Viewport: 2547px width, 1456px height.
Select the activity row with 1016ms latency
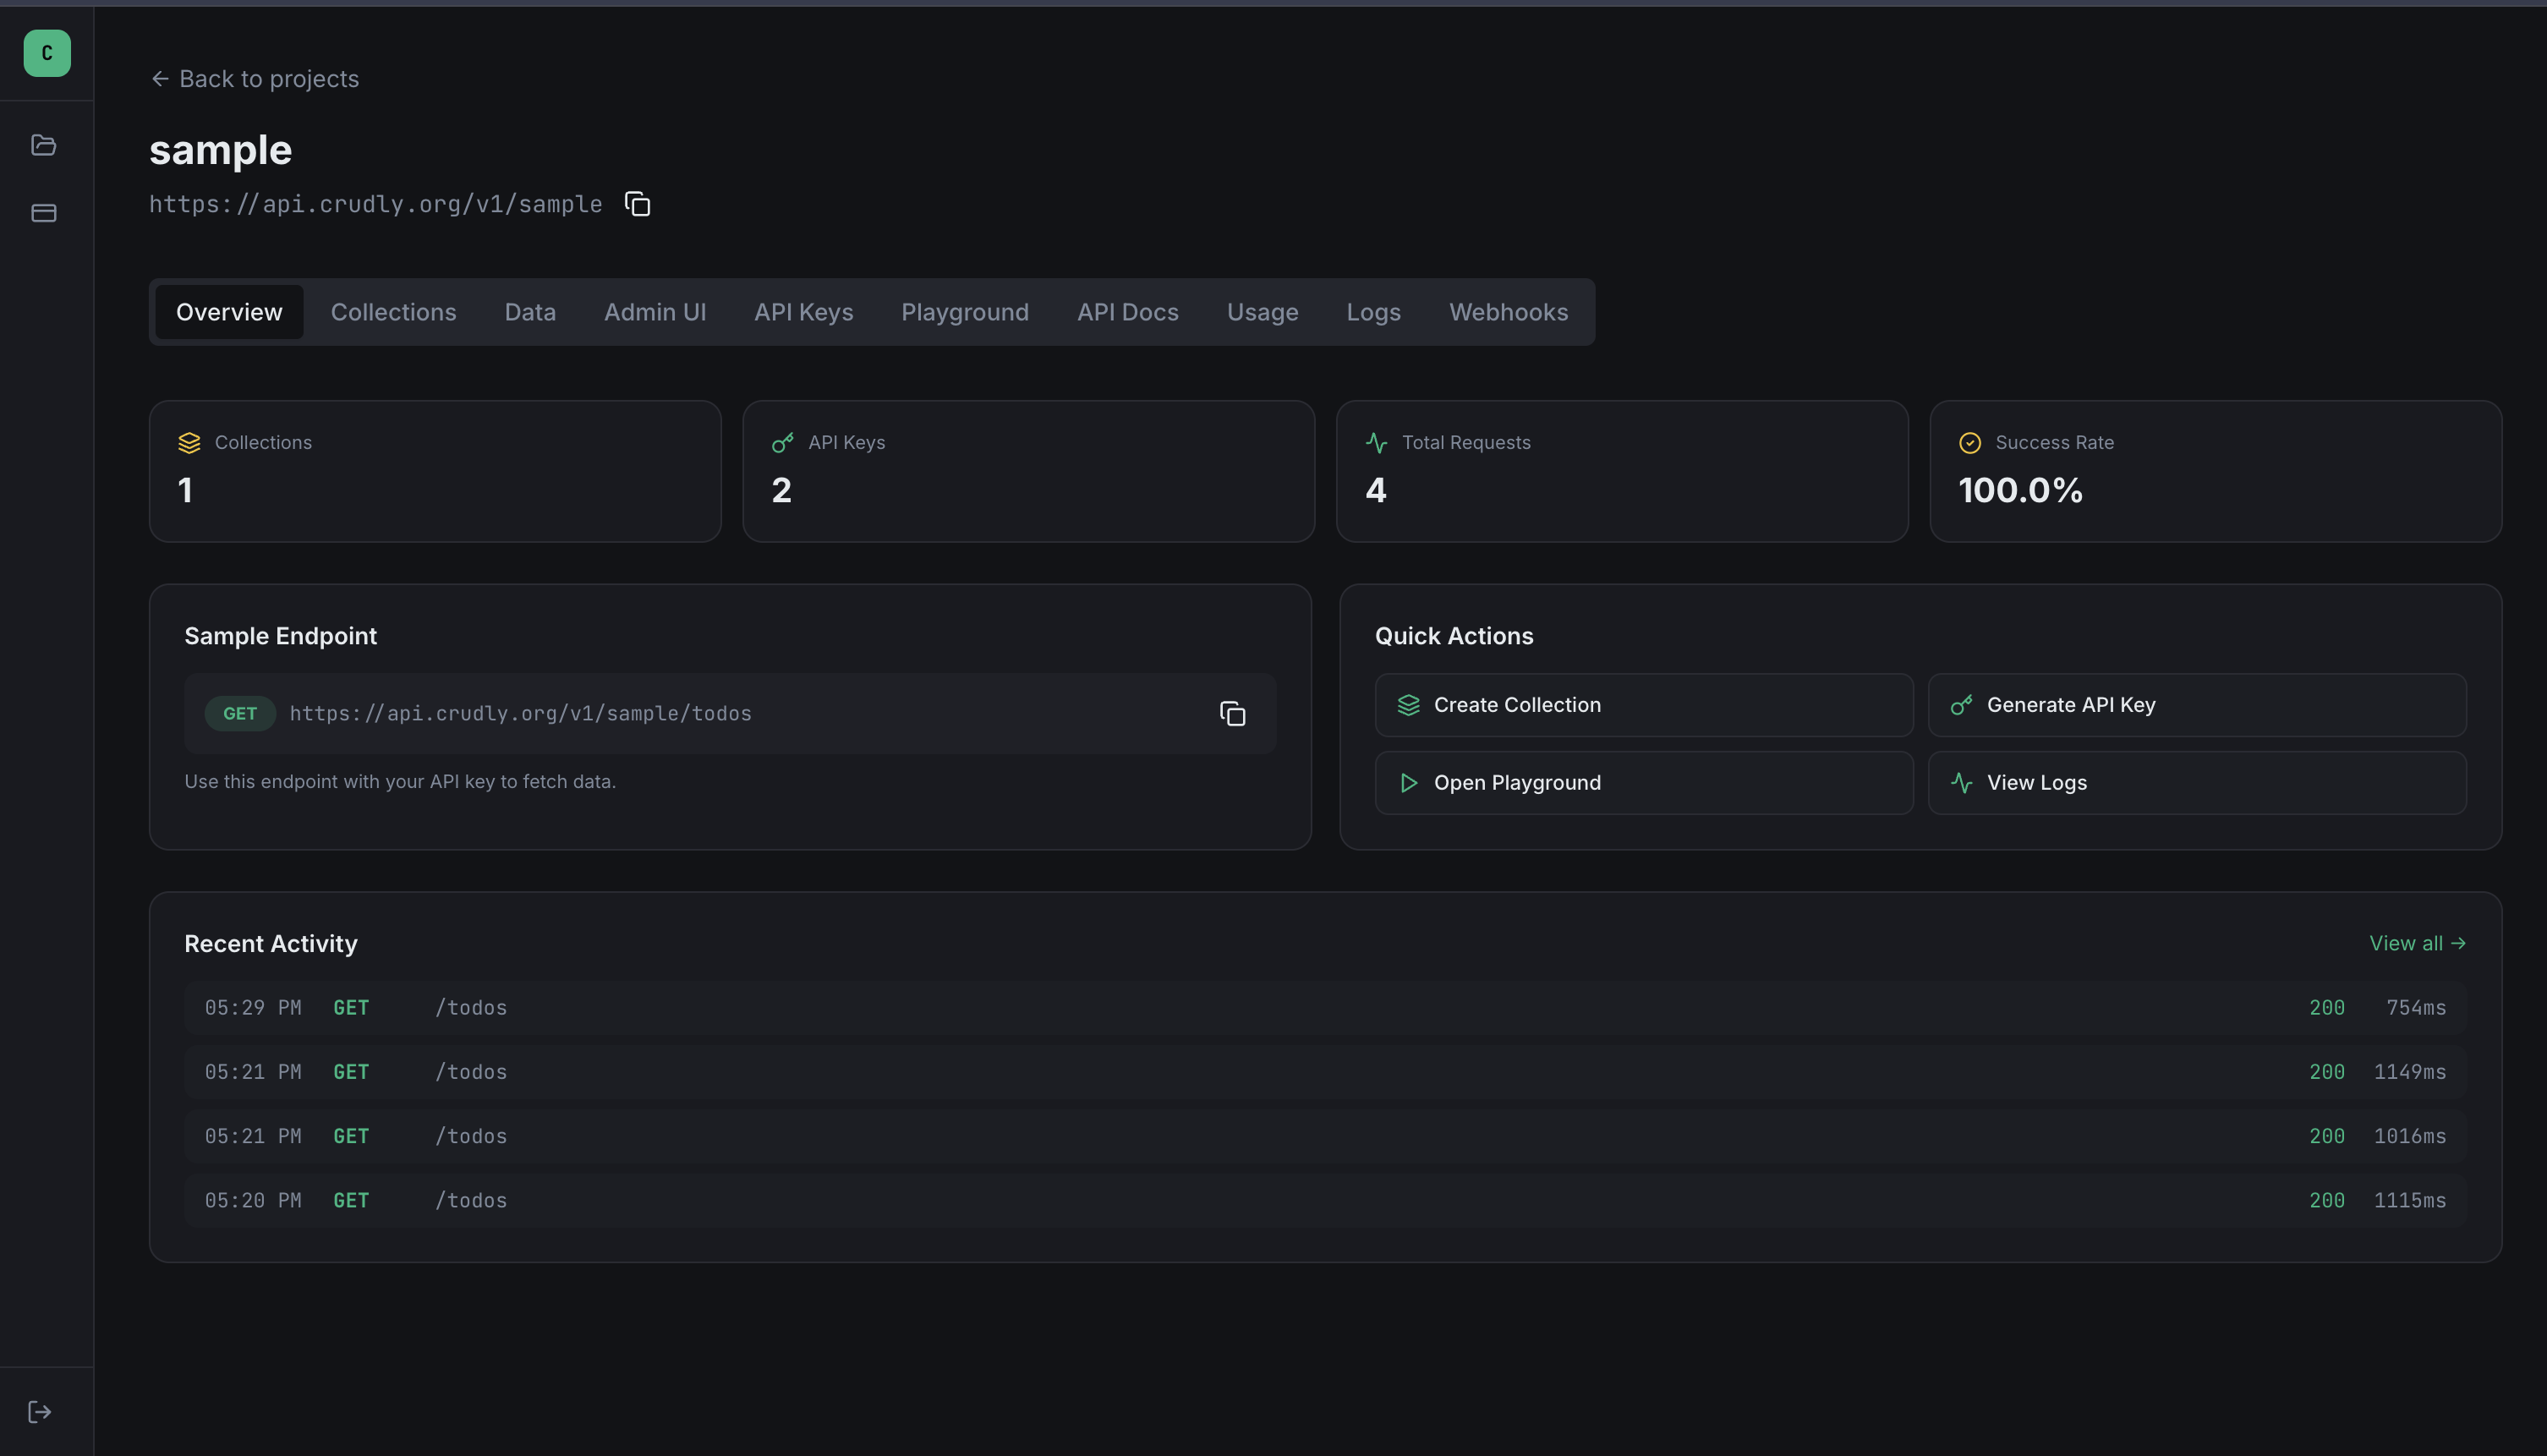(x=1325, y=1136)
